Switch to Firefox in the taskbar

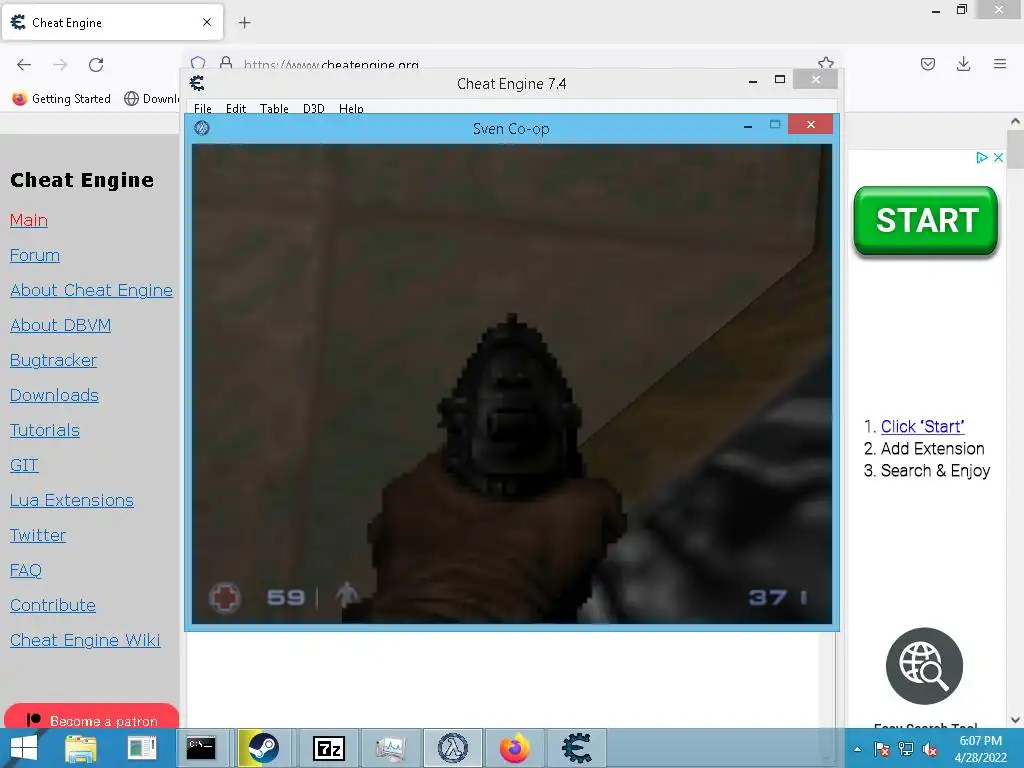point(515,748)
